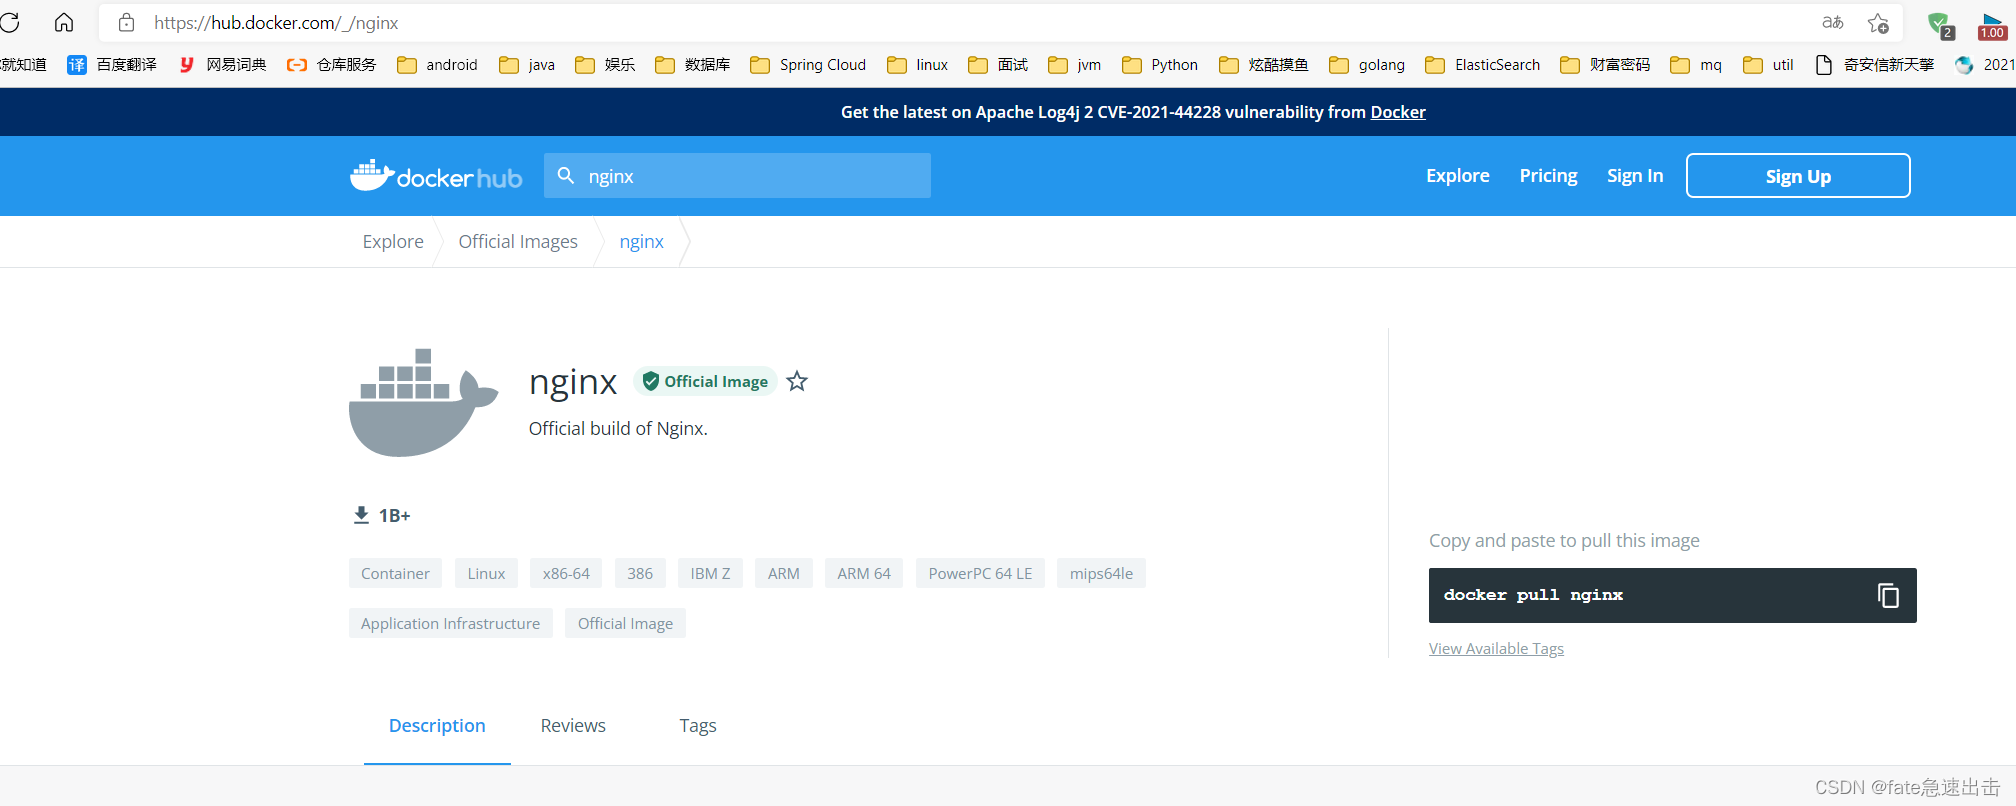Switch to the Reviews tab
2016x806 pixels.
573,726
